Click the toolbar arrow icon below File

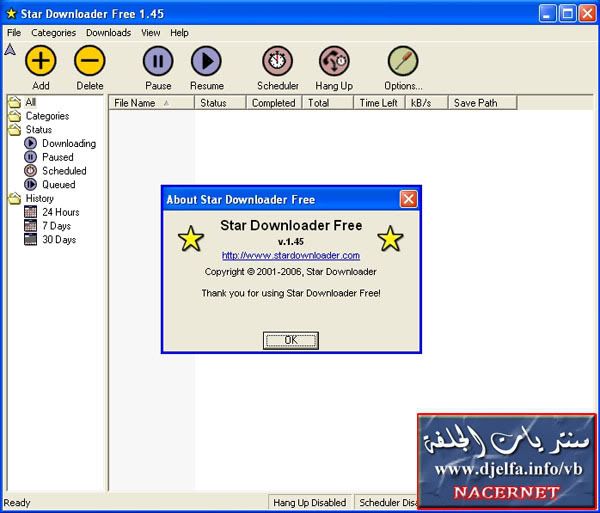[10, 50]
